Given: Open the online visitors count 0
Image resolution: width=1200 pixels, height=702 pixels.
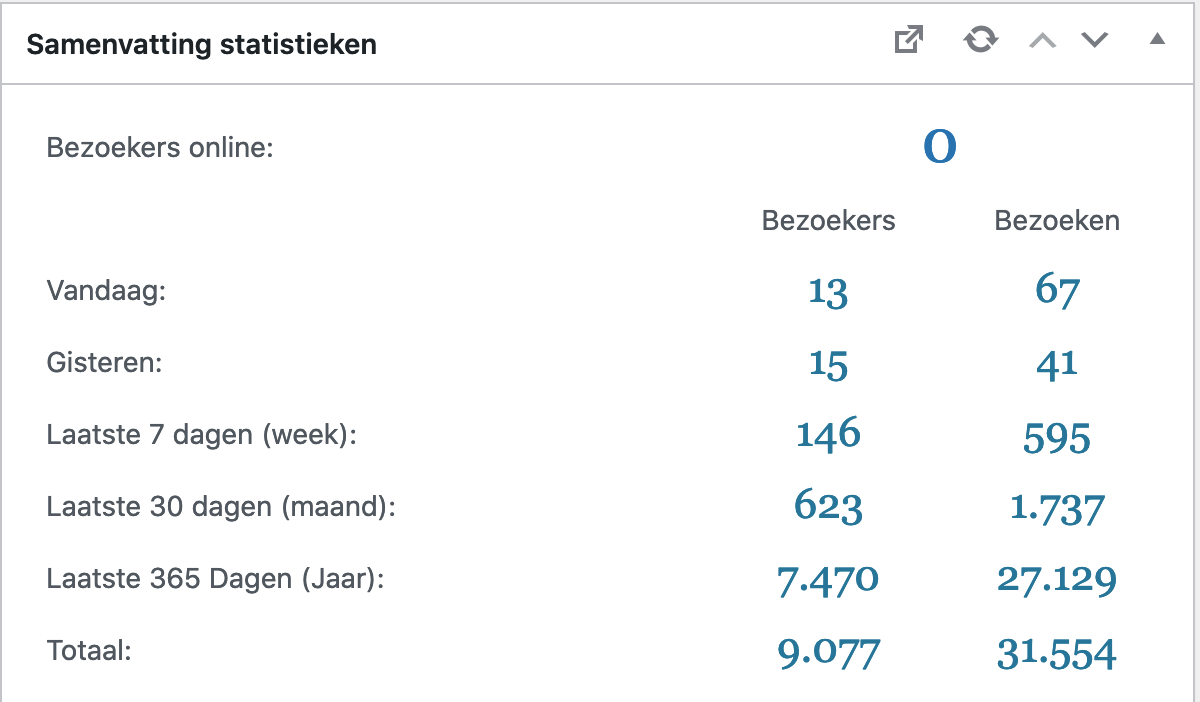Looking at the screenshot, I should point(940,148).
